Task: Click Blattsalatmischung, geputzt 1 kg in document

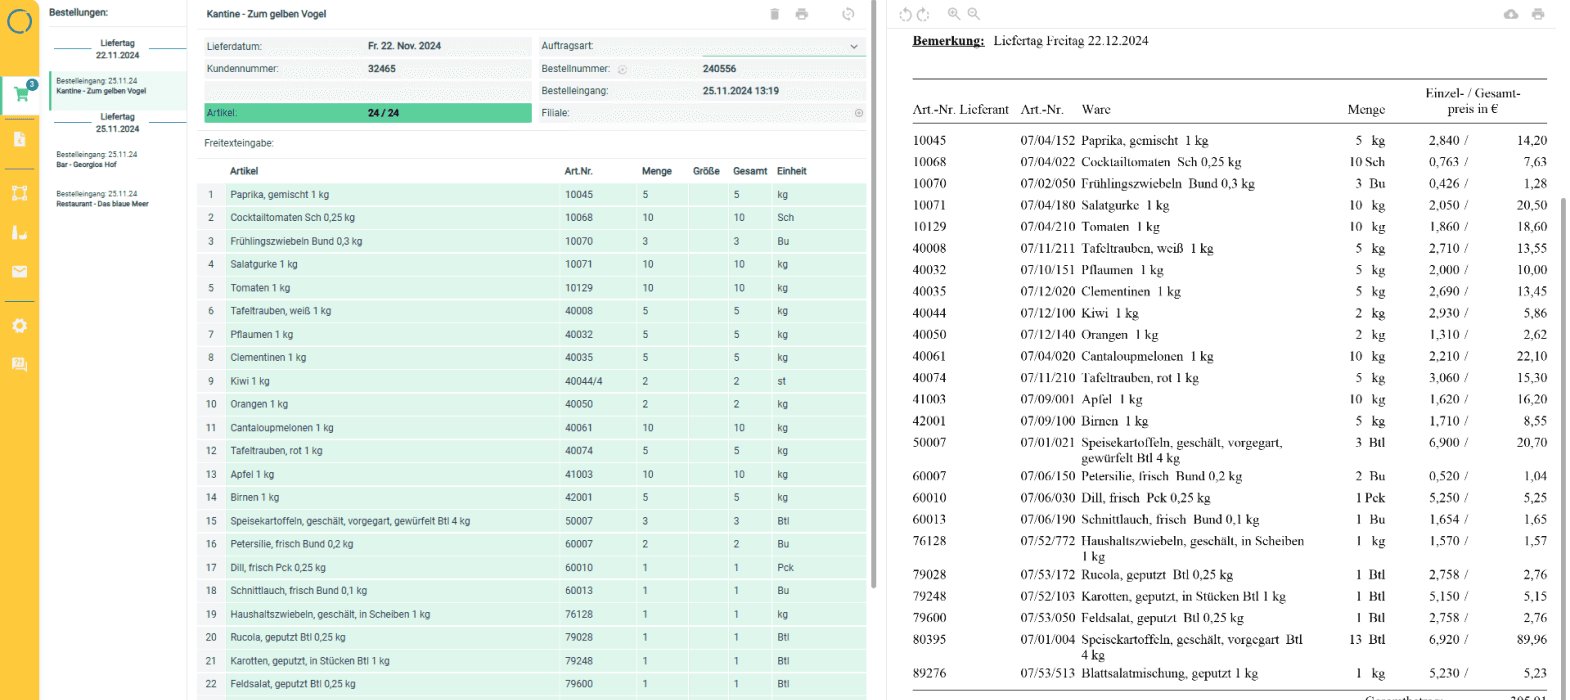Action: (x=1169, y=674)
